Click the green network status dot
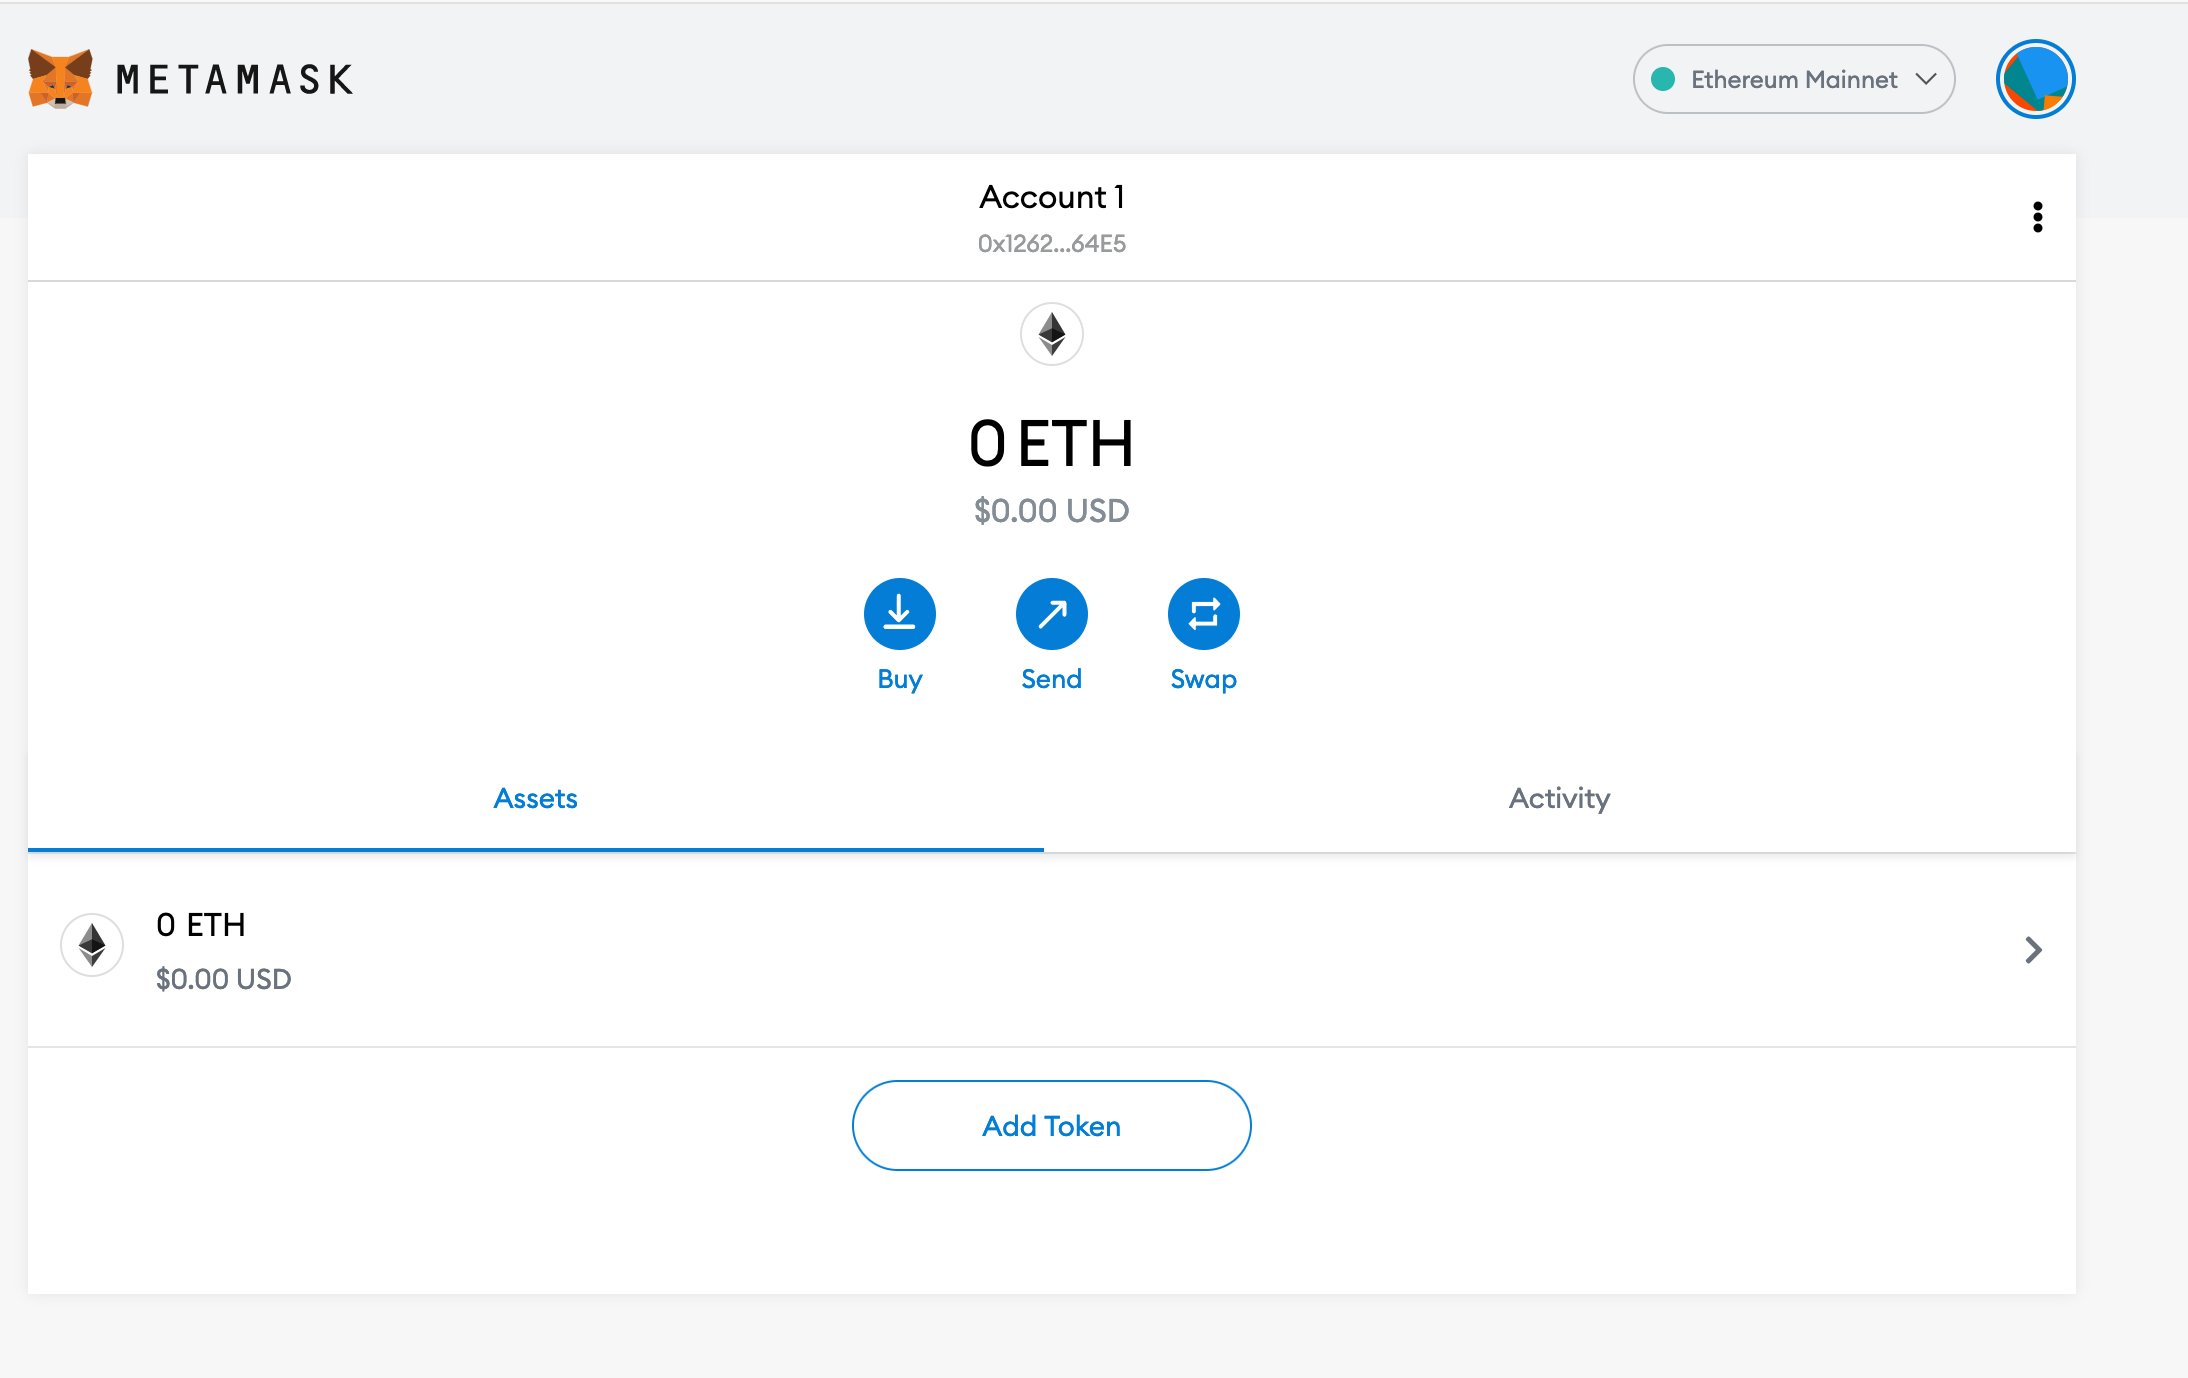 pyautogui.click(x=1663, y=79)
